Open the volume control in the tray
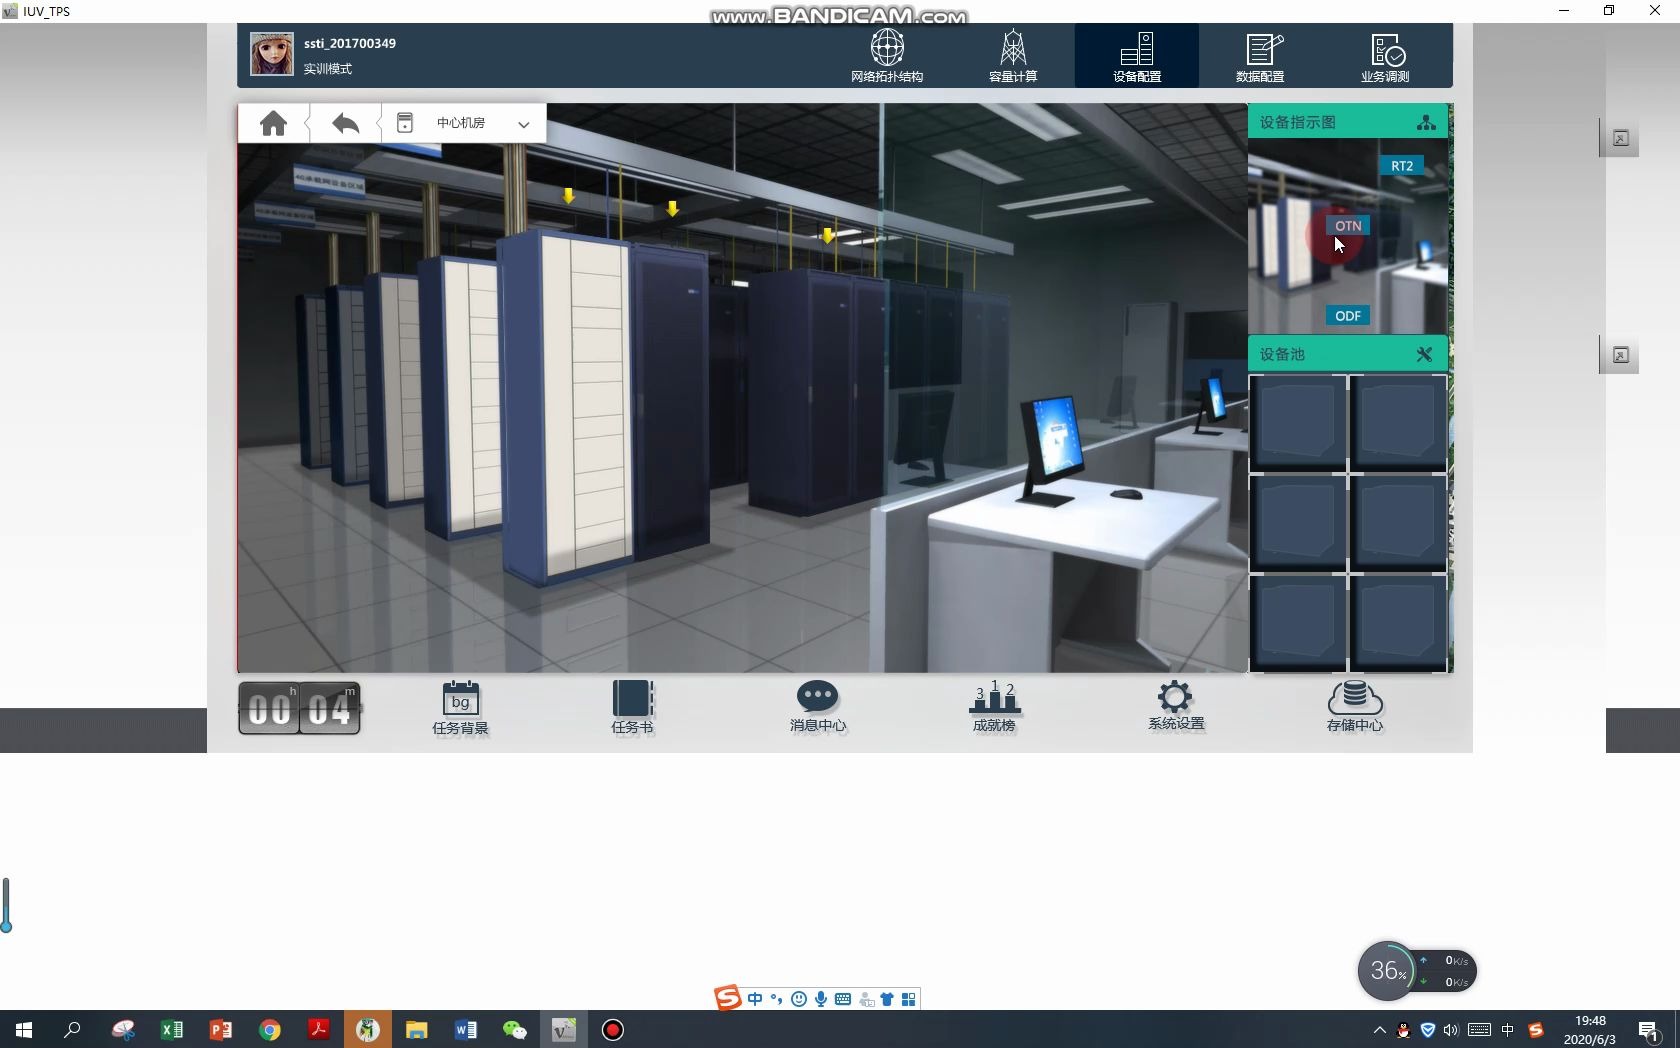Viewport: 1680px width, 1048px height. [1451, 1030]
